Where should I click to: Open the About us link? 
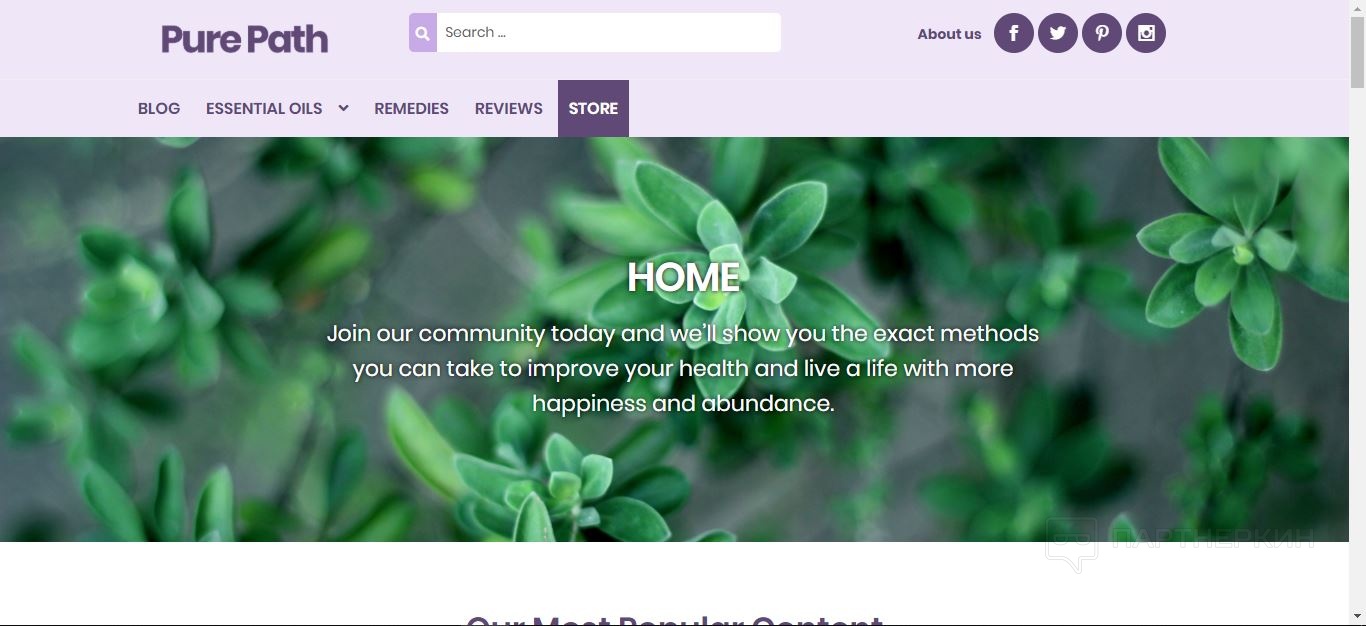pos(949,34)
